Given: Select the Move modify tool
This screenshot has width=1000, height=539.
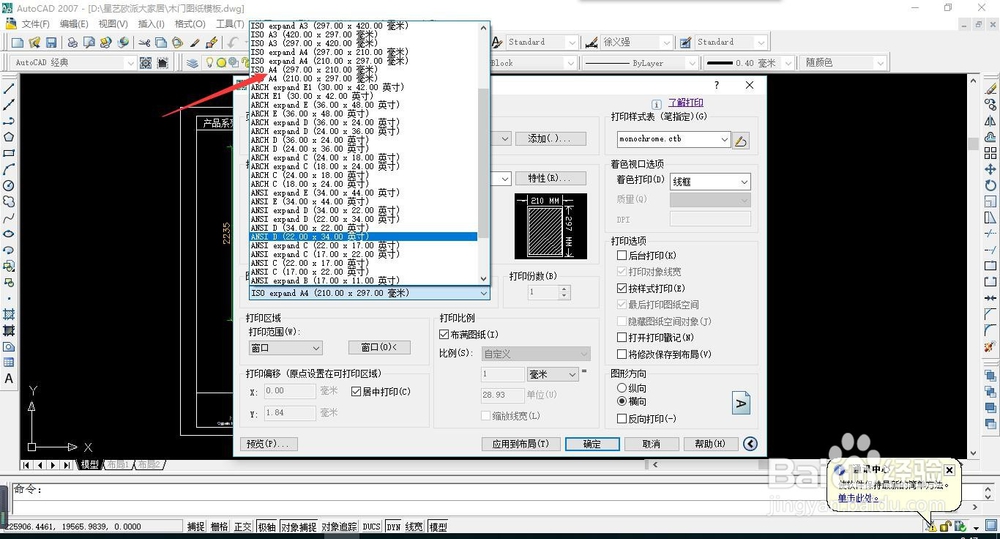Looking at the screenshot, I should (x=990, y=169).
